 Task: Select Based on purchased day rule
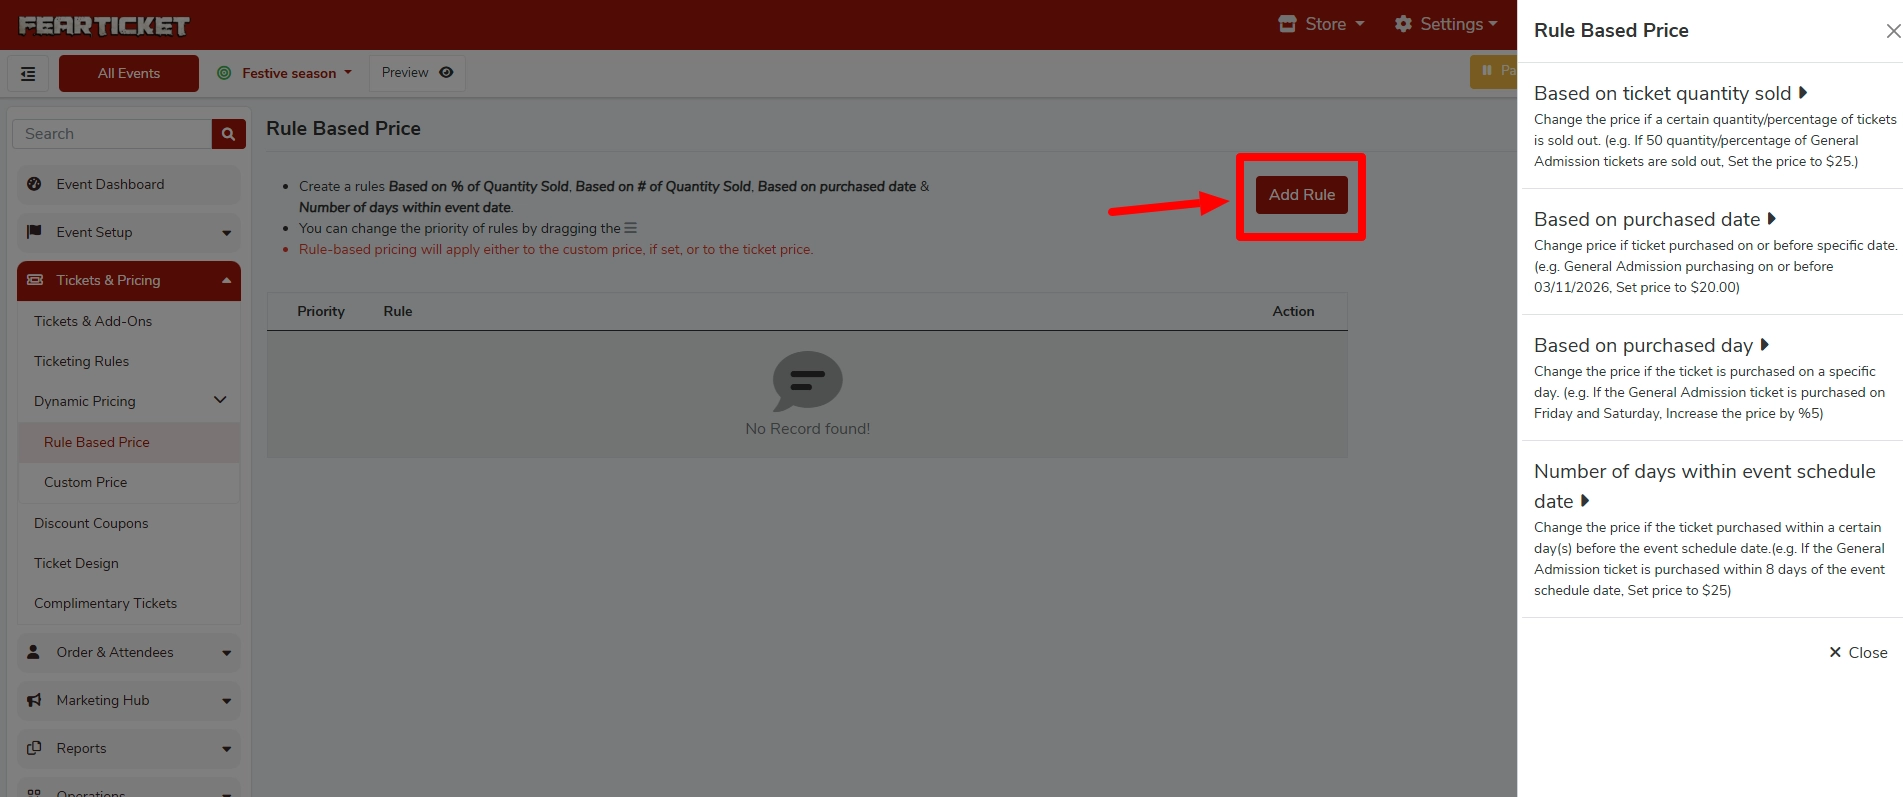1652,345
